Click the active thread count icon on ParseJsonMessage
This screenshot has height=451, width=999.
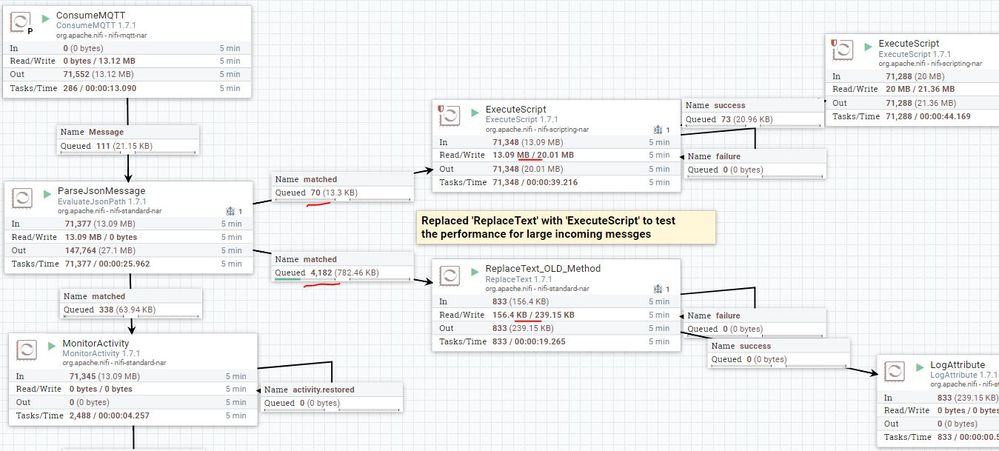coord(231,211)
